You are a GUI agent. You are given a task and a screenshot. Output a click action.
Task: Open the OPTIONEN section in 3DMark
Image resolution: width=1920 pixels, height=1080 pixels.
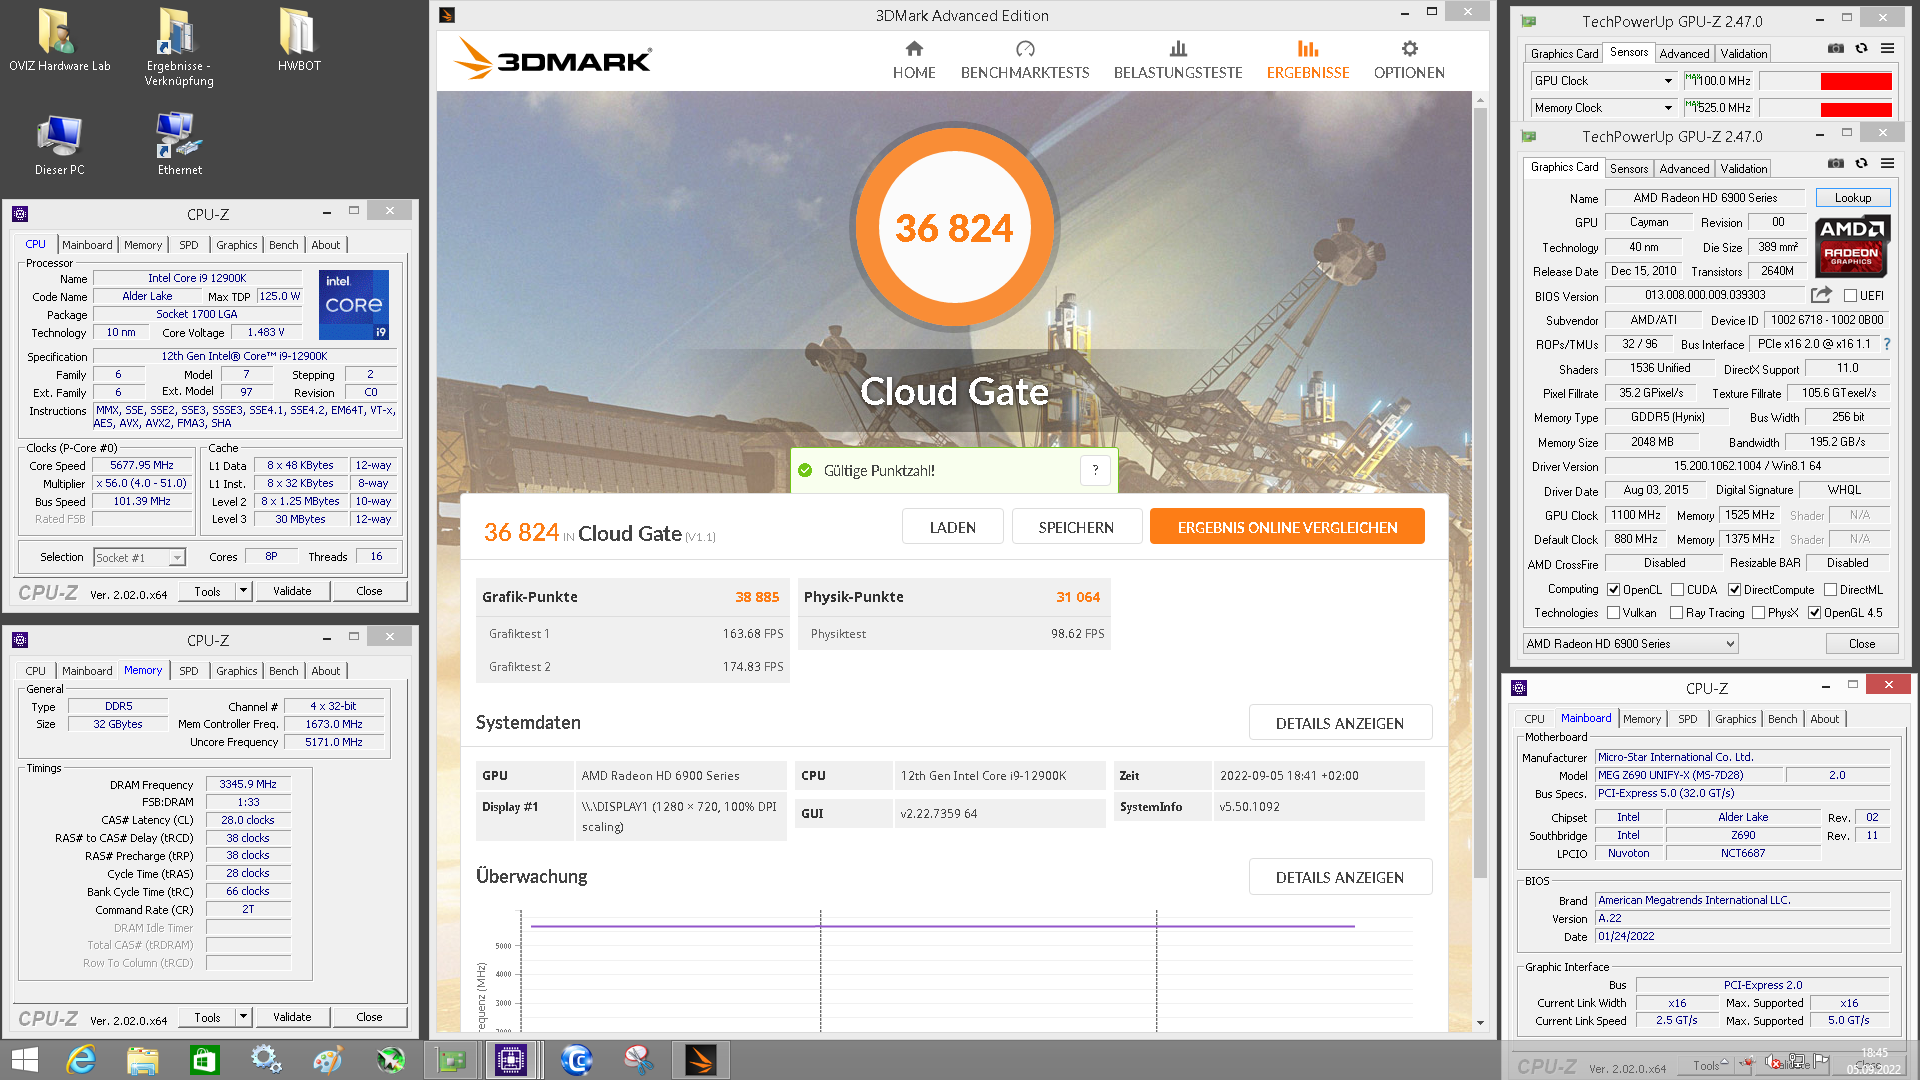click(x=1409, y=61)
